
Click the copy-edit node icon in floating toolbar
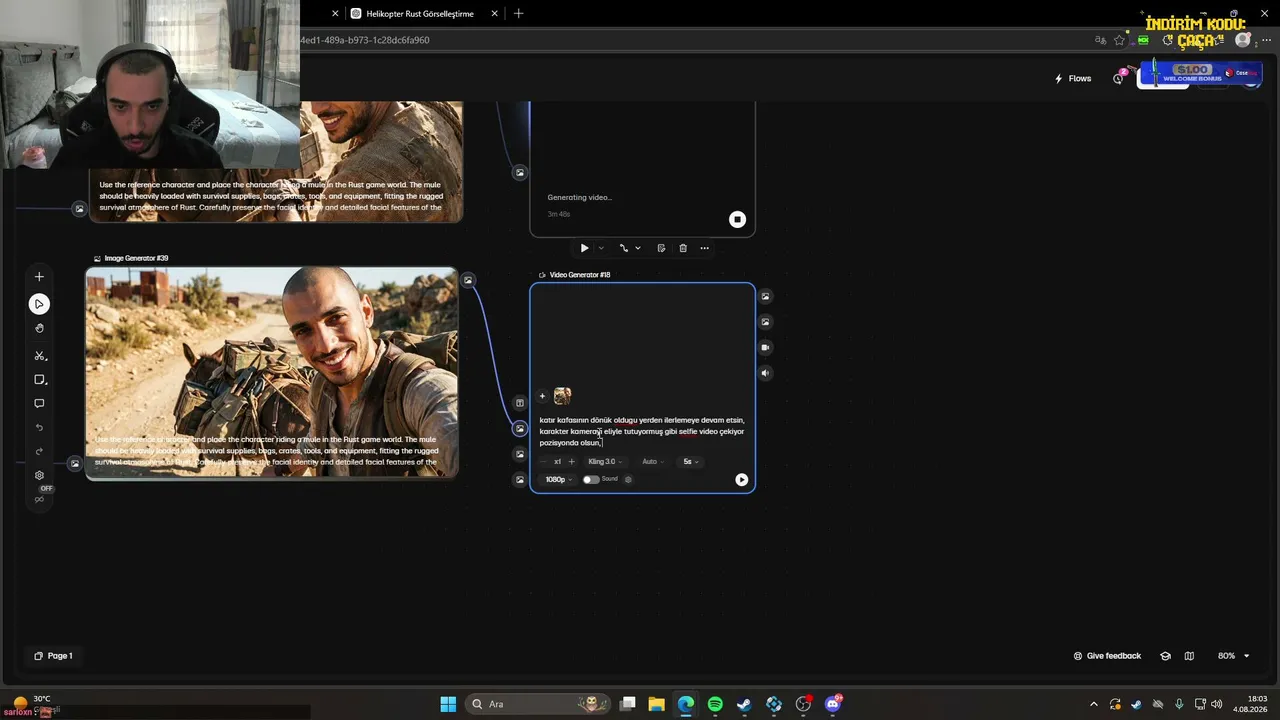tap(661, 248)
